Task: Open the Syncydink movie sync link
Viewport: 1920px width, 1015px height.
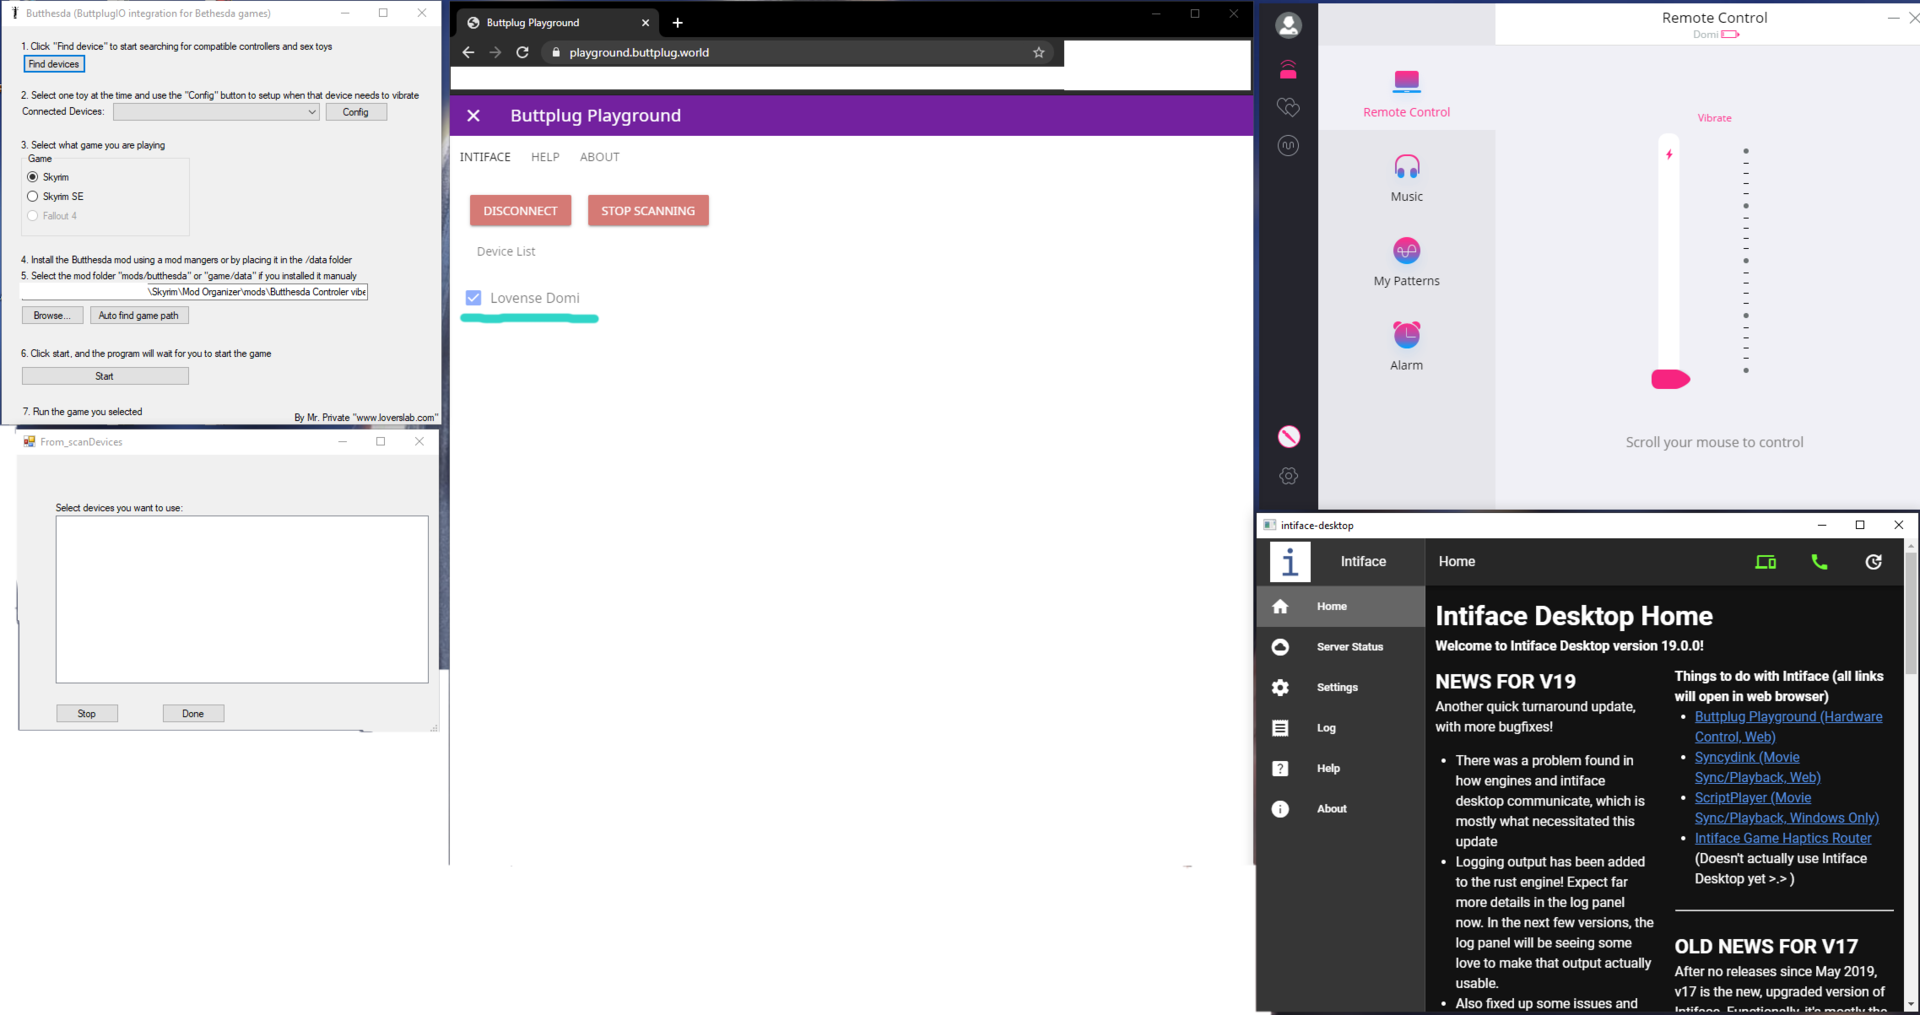Action: pos(1757,767)
